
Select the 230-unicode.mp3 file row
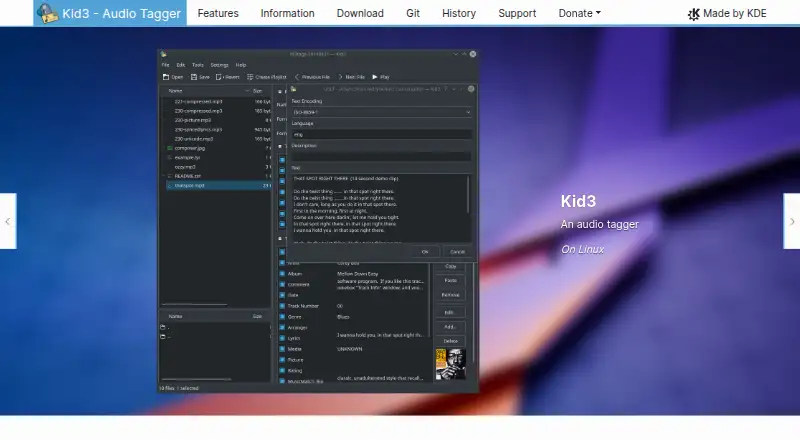(x=218, y=139)
